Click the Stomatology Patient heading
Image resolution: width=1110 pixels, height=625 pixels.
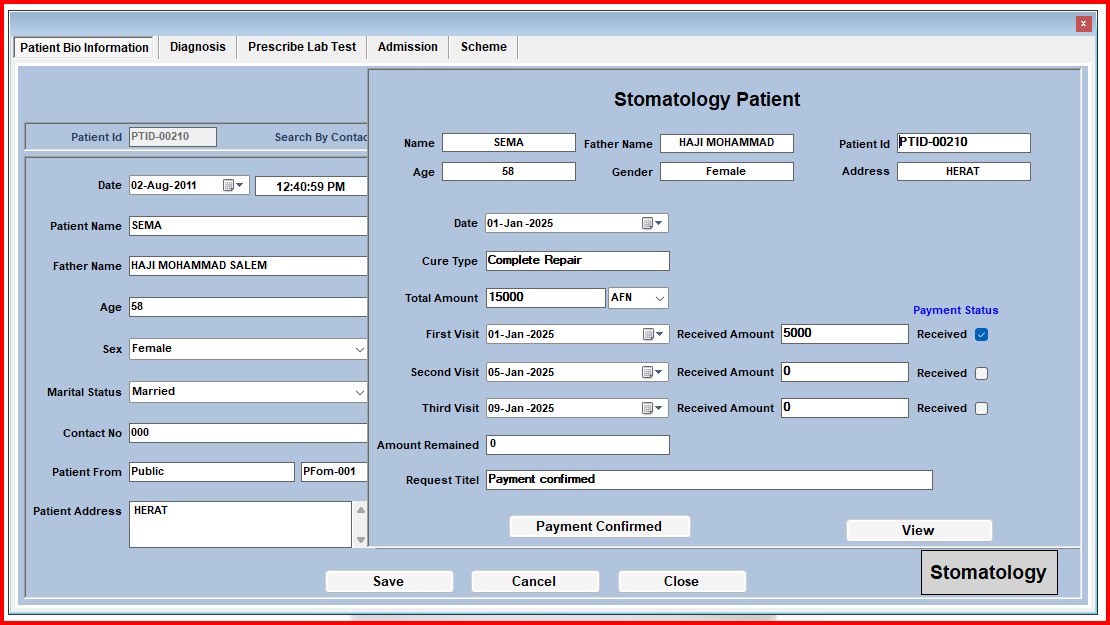tap(707, 99)
